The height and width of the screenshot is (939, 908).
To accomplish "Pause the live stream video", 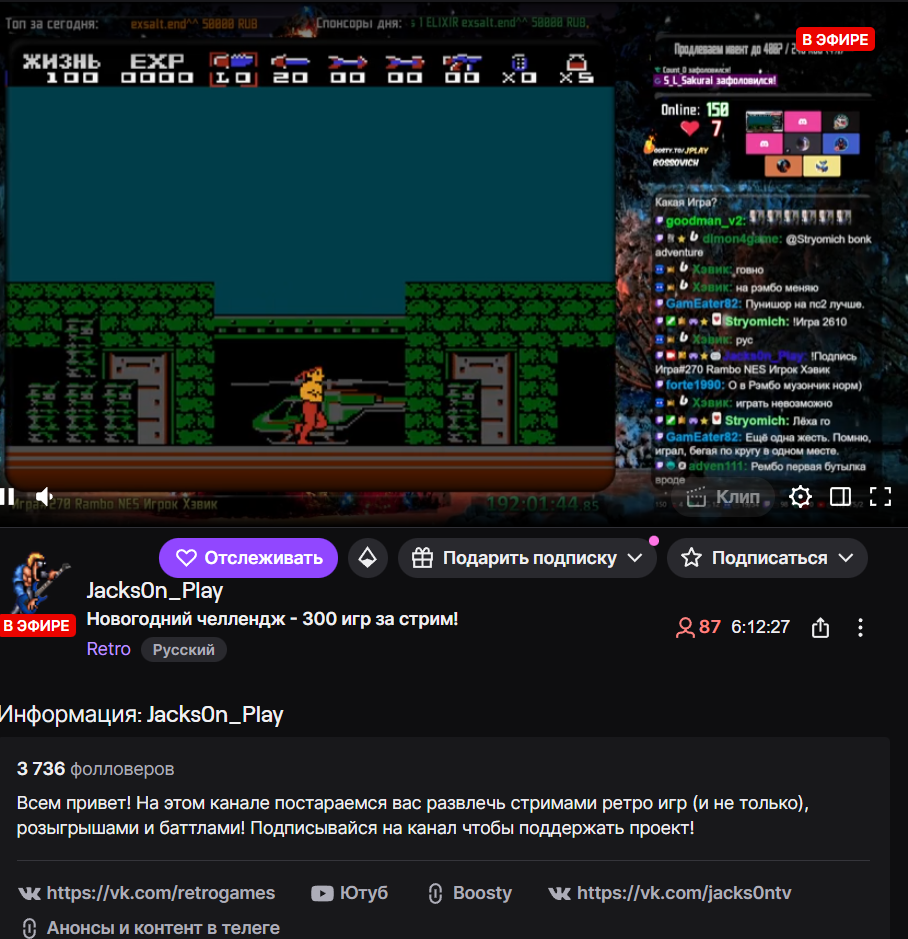I will (x=7, y=496).
